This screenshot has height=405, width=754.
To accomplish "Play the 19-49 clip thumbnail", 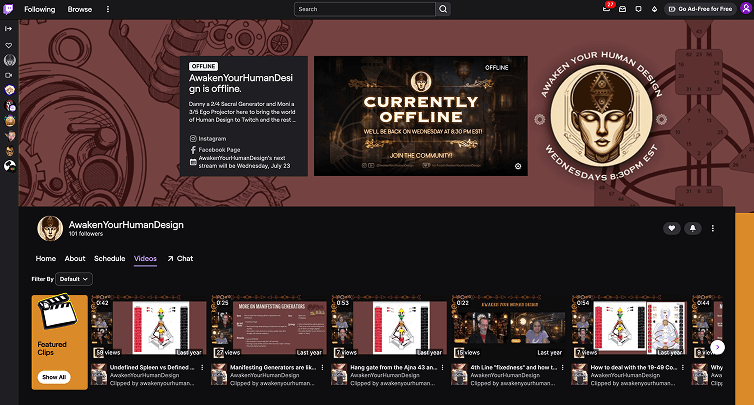I will click(630, 327).
